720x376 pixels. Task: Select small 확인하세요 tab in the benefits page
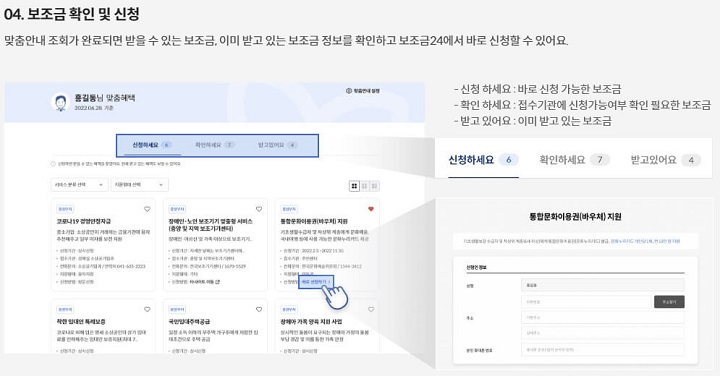click(214, 145)
